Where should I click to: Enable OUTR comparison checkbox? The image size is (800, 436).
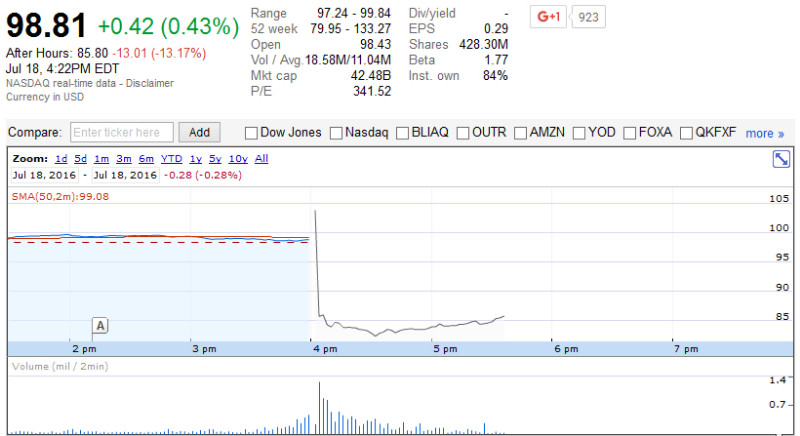463,133
